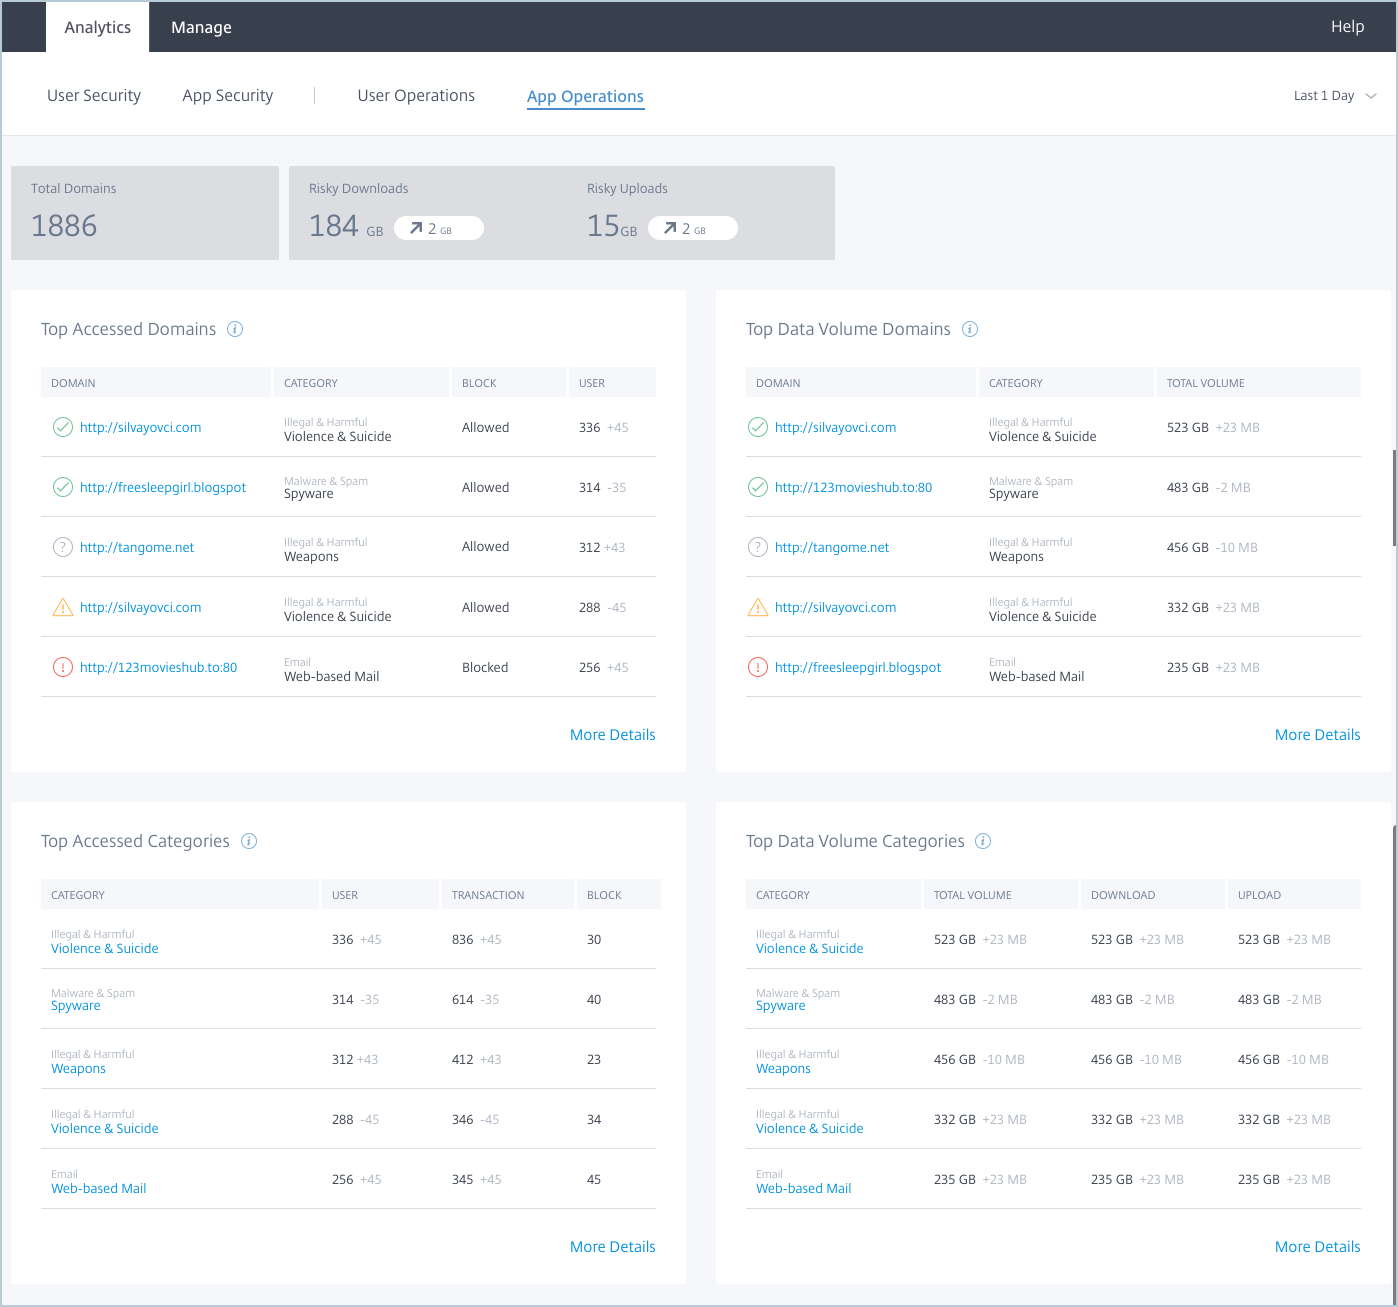This screenshot has height=1307, width=1398.
Task: Click red alert icon beside 123movieshub in Top Accessed Domains
Action: coord(62,667)
